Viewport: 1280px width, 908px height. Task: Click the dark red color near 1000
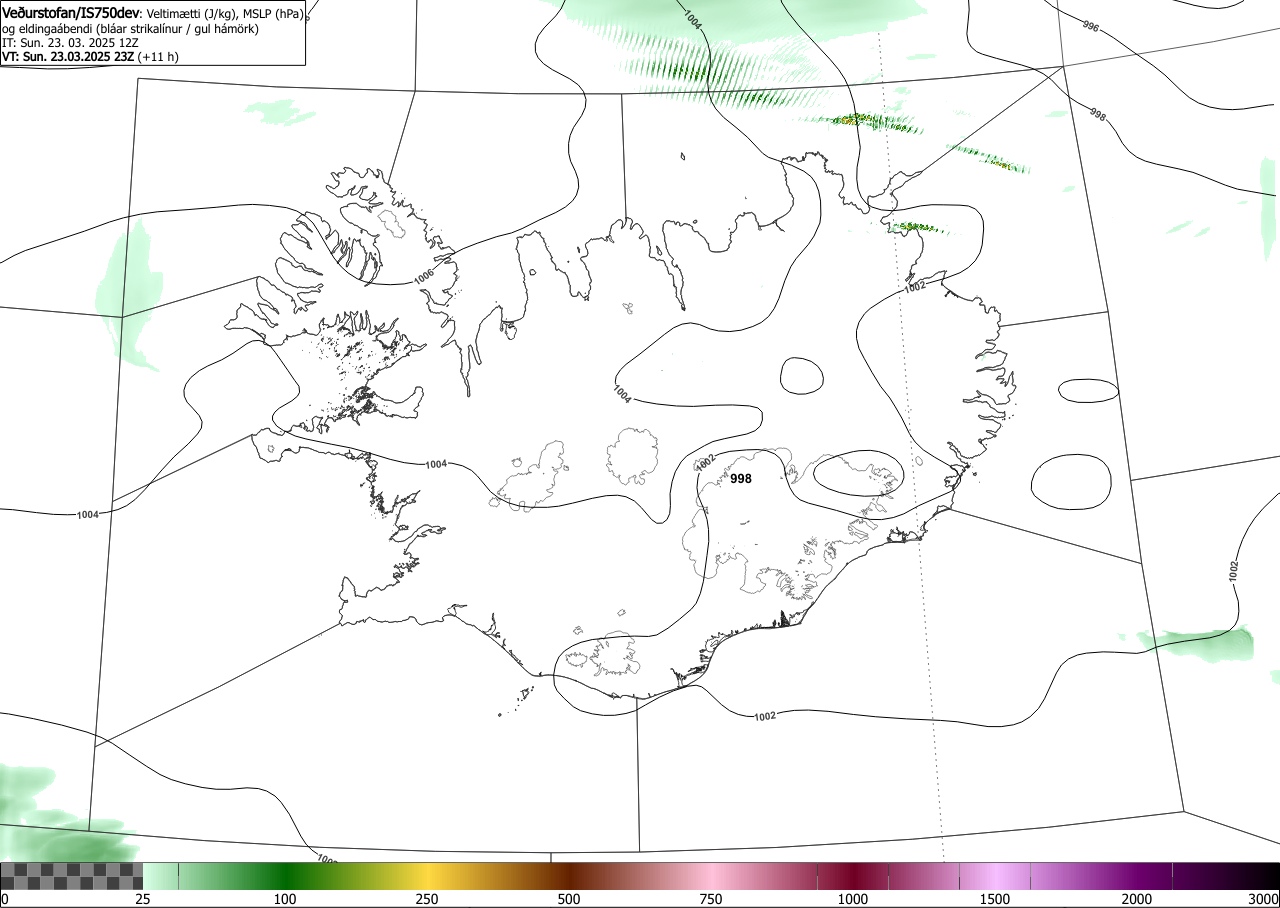pos(853,876)
